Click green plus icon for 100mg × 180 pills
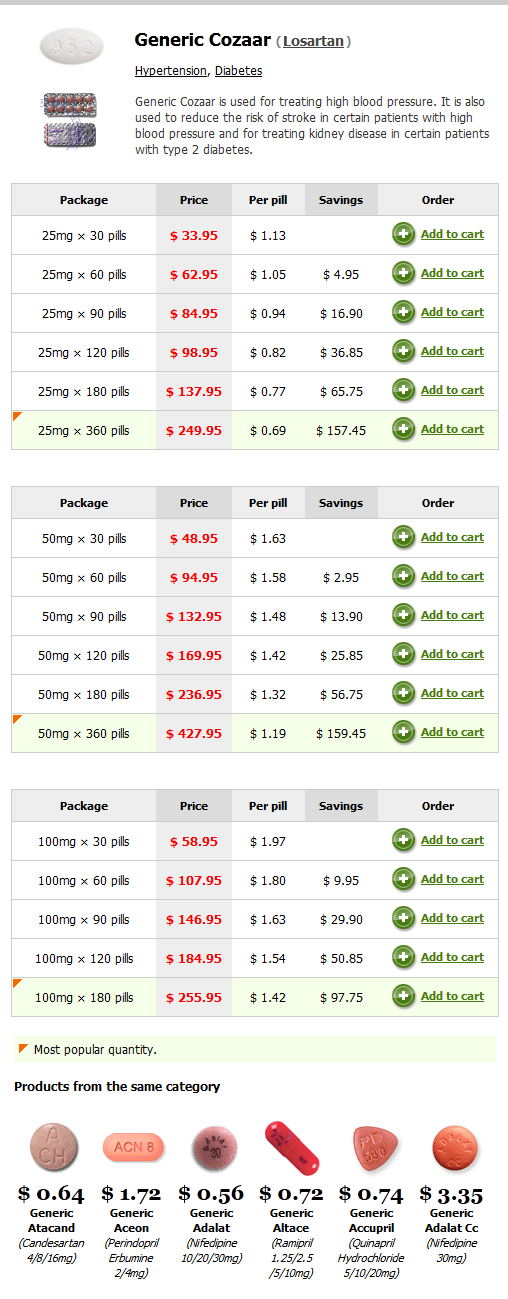The width and height of the screenshot is (508, 1299). (x=403, y=997)
